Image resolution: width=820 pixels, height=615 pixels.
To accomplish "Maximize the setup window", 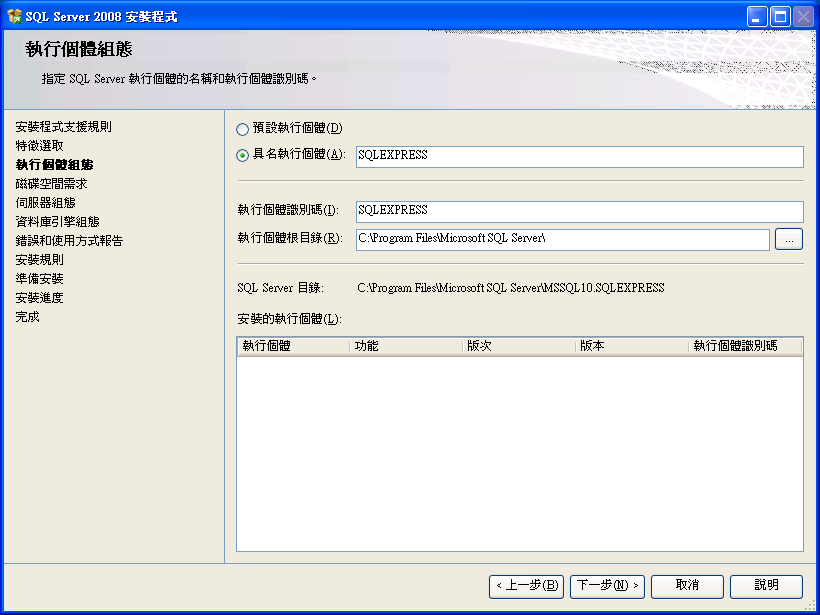I will tap(780, 17).
